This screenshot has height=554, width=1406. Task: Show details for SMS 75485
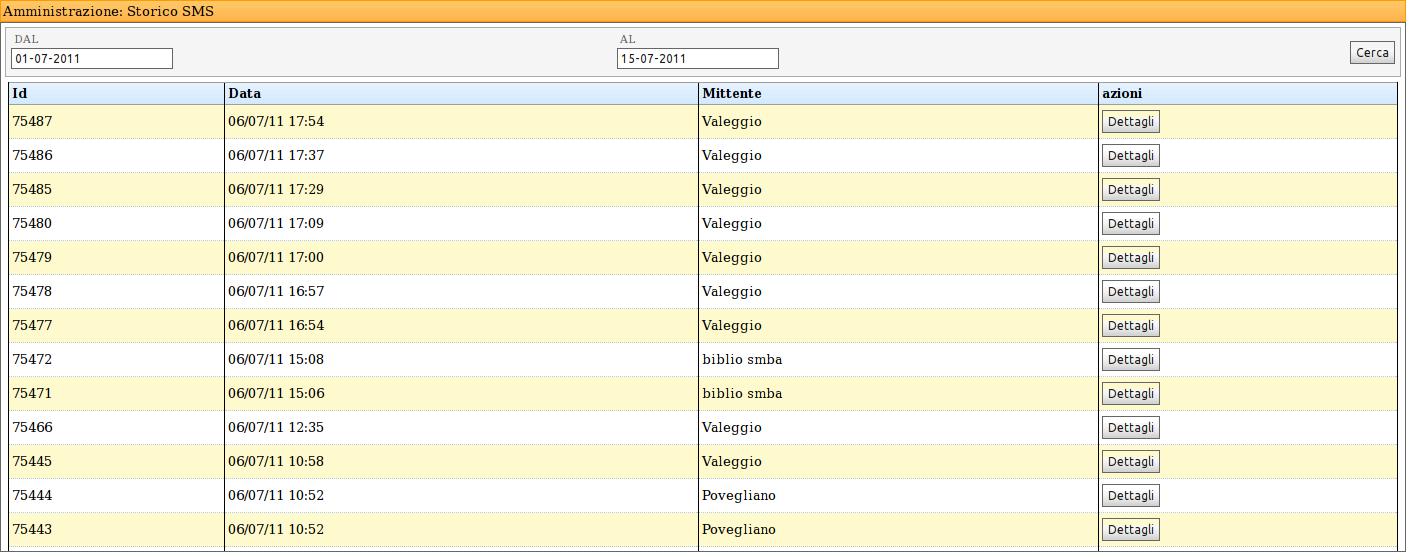(x=1130, y=190)
